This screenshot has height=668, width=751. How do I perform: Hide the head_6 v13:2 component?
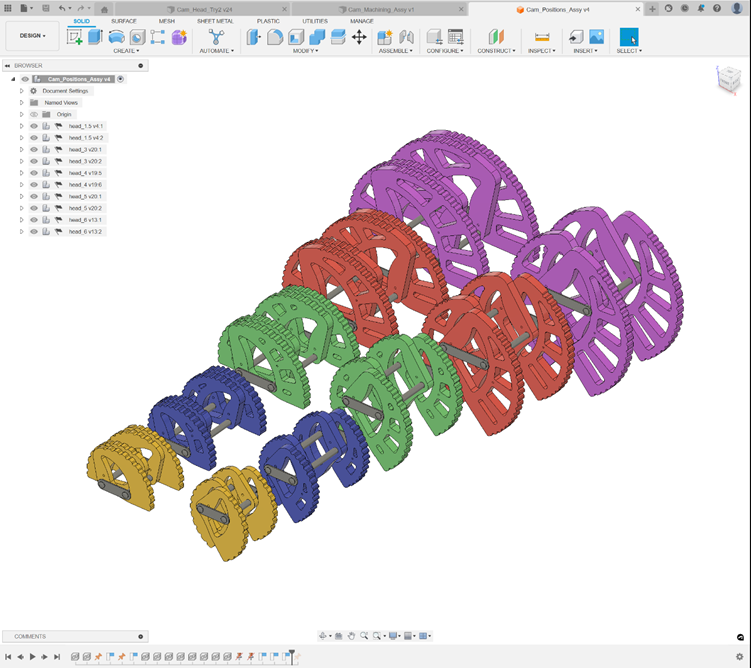[33, 231]
